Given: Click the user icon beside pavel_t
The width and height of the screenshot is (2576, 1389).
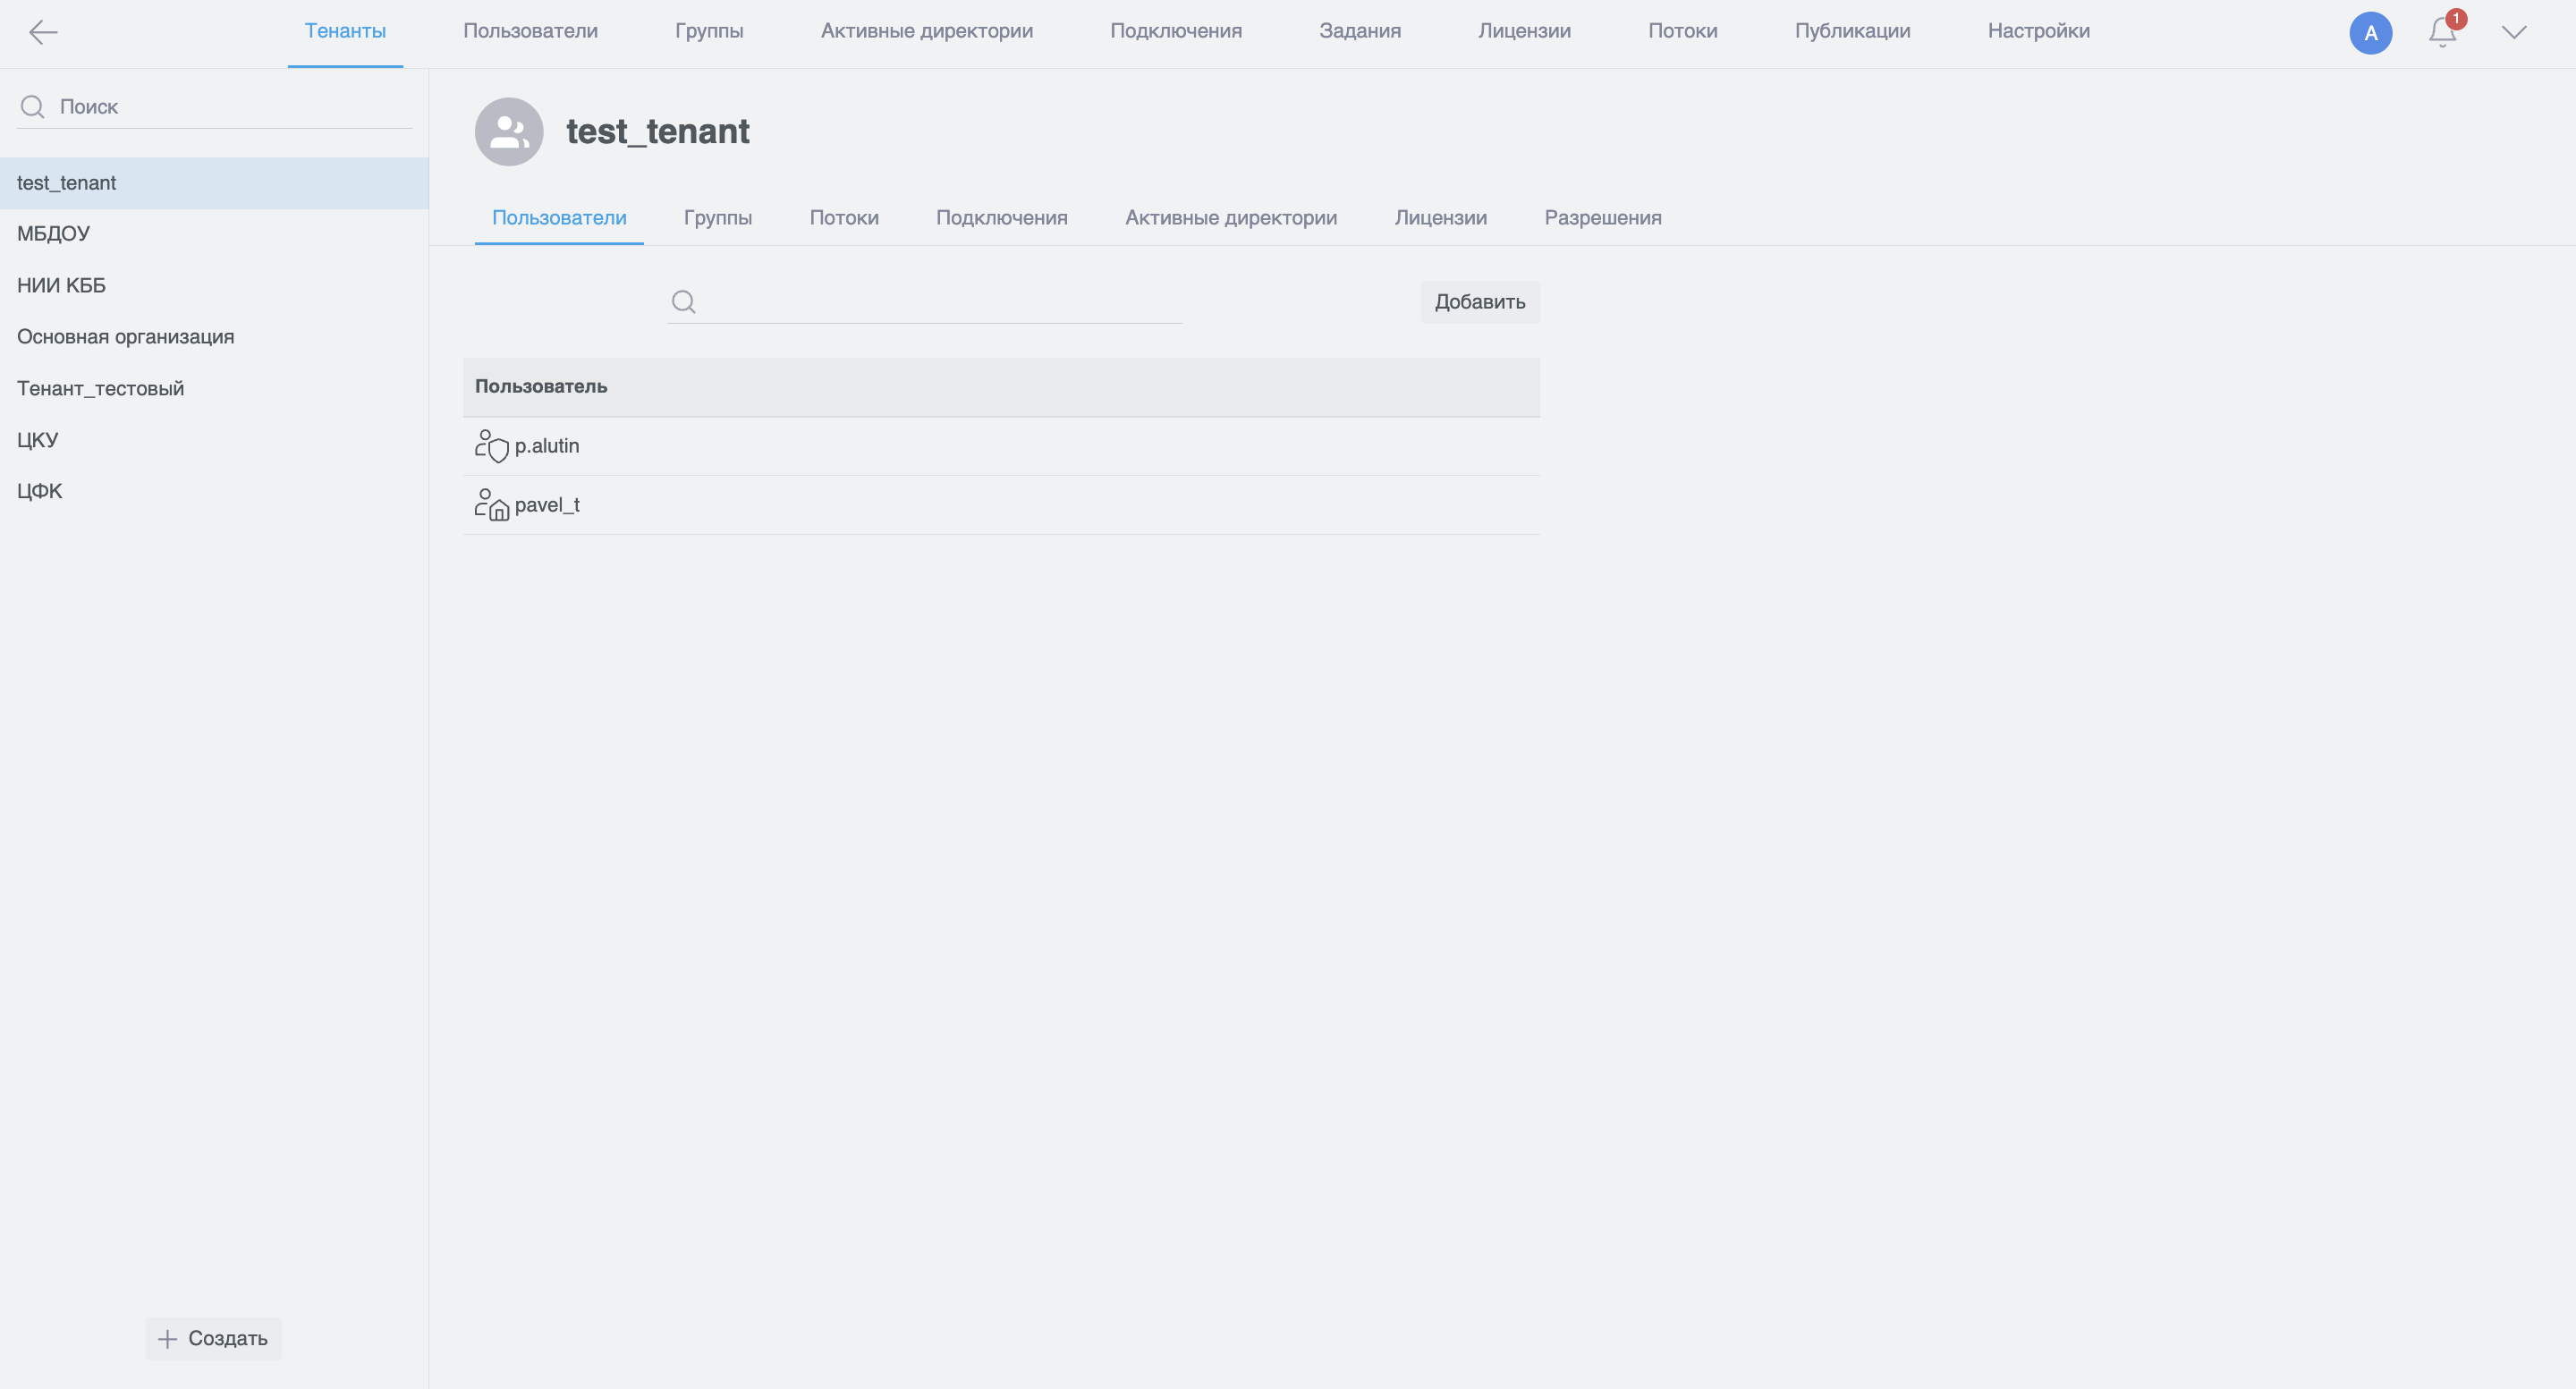Looking at the screenshot, I should tap(491, 505).
